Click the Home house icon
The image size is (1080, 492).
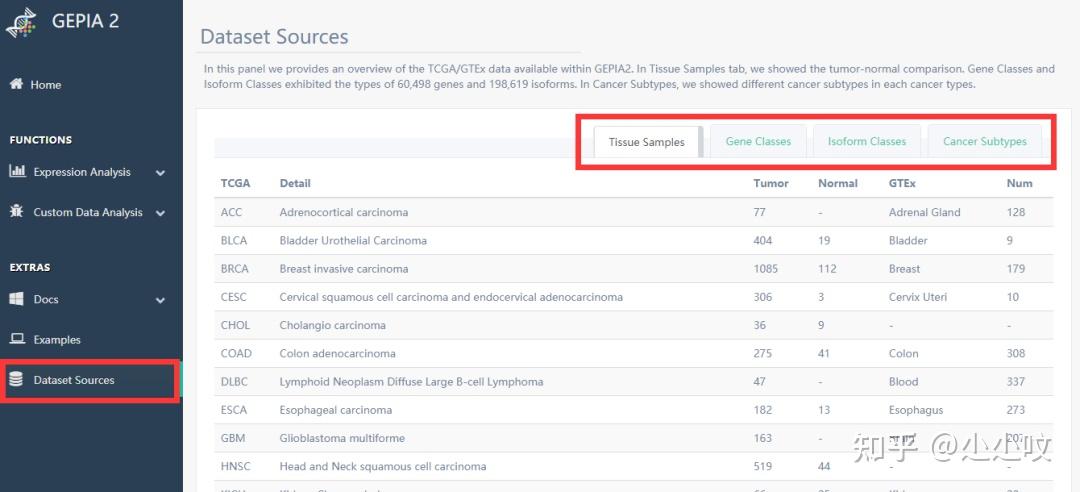pyautogui.click(x=16, y=84)
